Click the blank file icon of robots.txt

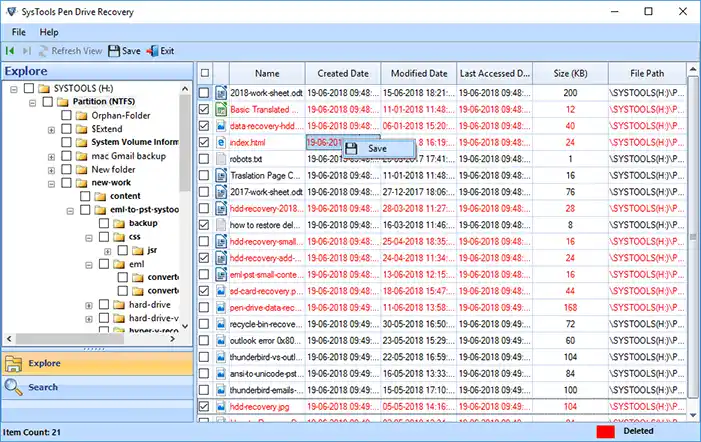click(221, 159)
